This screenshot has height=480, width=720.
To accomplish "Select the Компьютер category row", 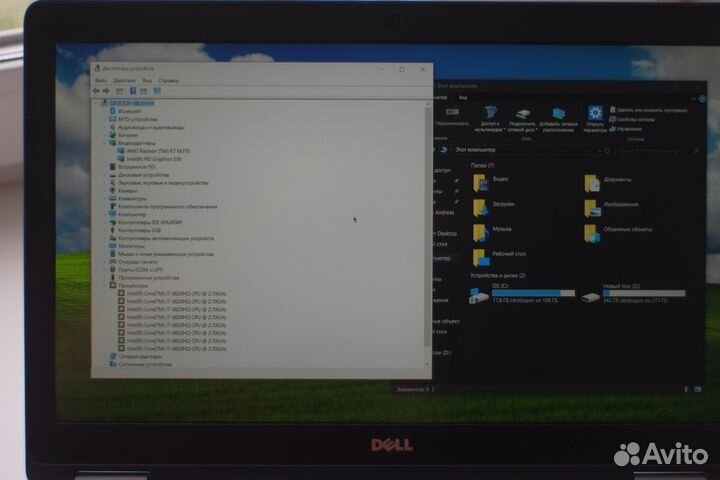I will point(132,214).
